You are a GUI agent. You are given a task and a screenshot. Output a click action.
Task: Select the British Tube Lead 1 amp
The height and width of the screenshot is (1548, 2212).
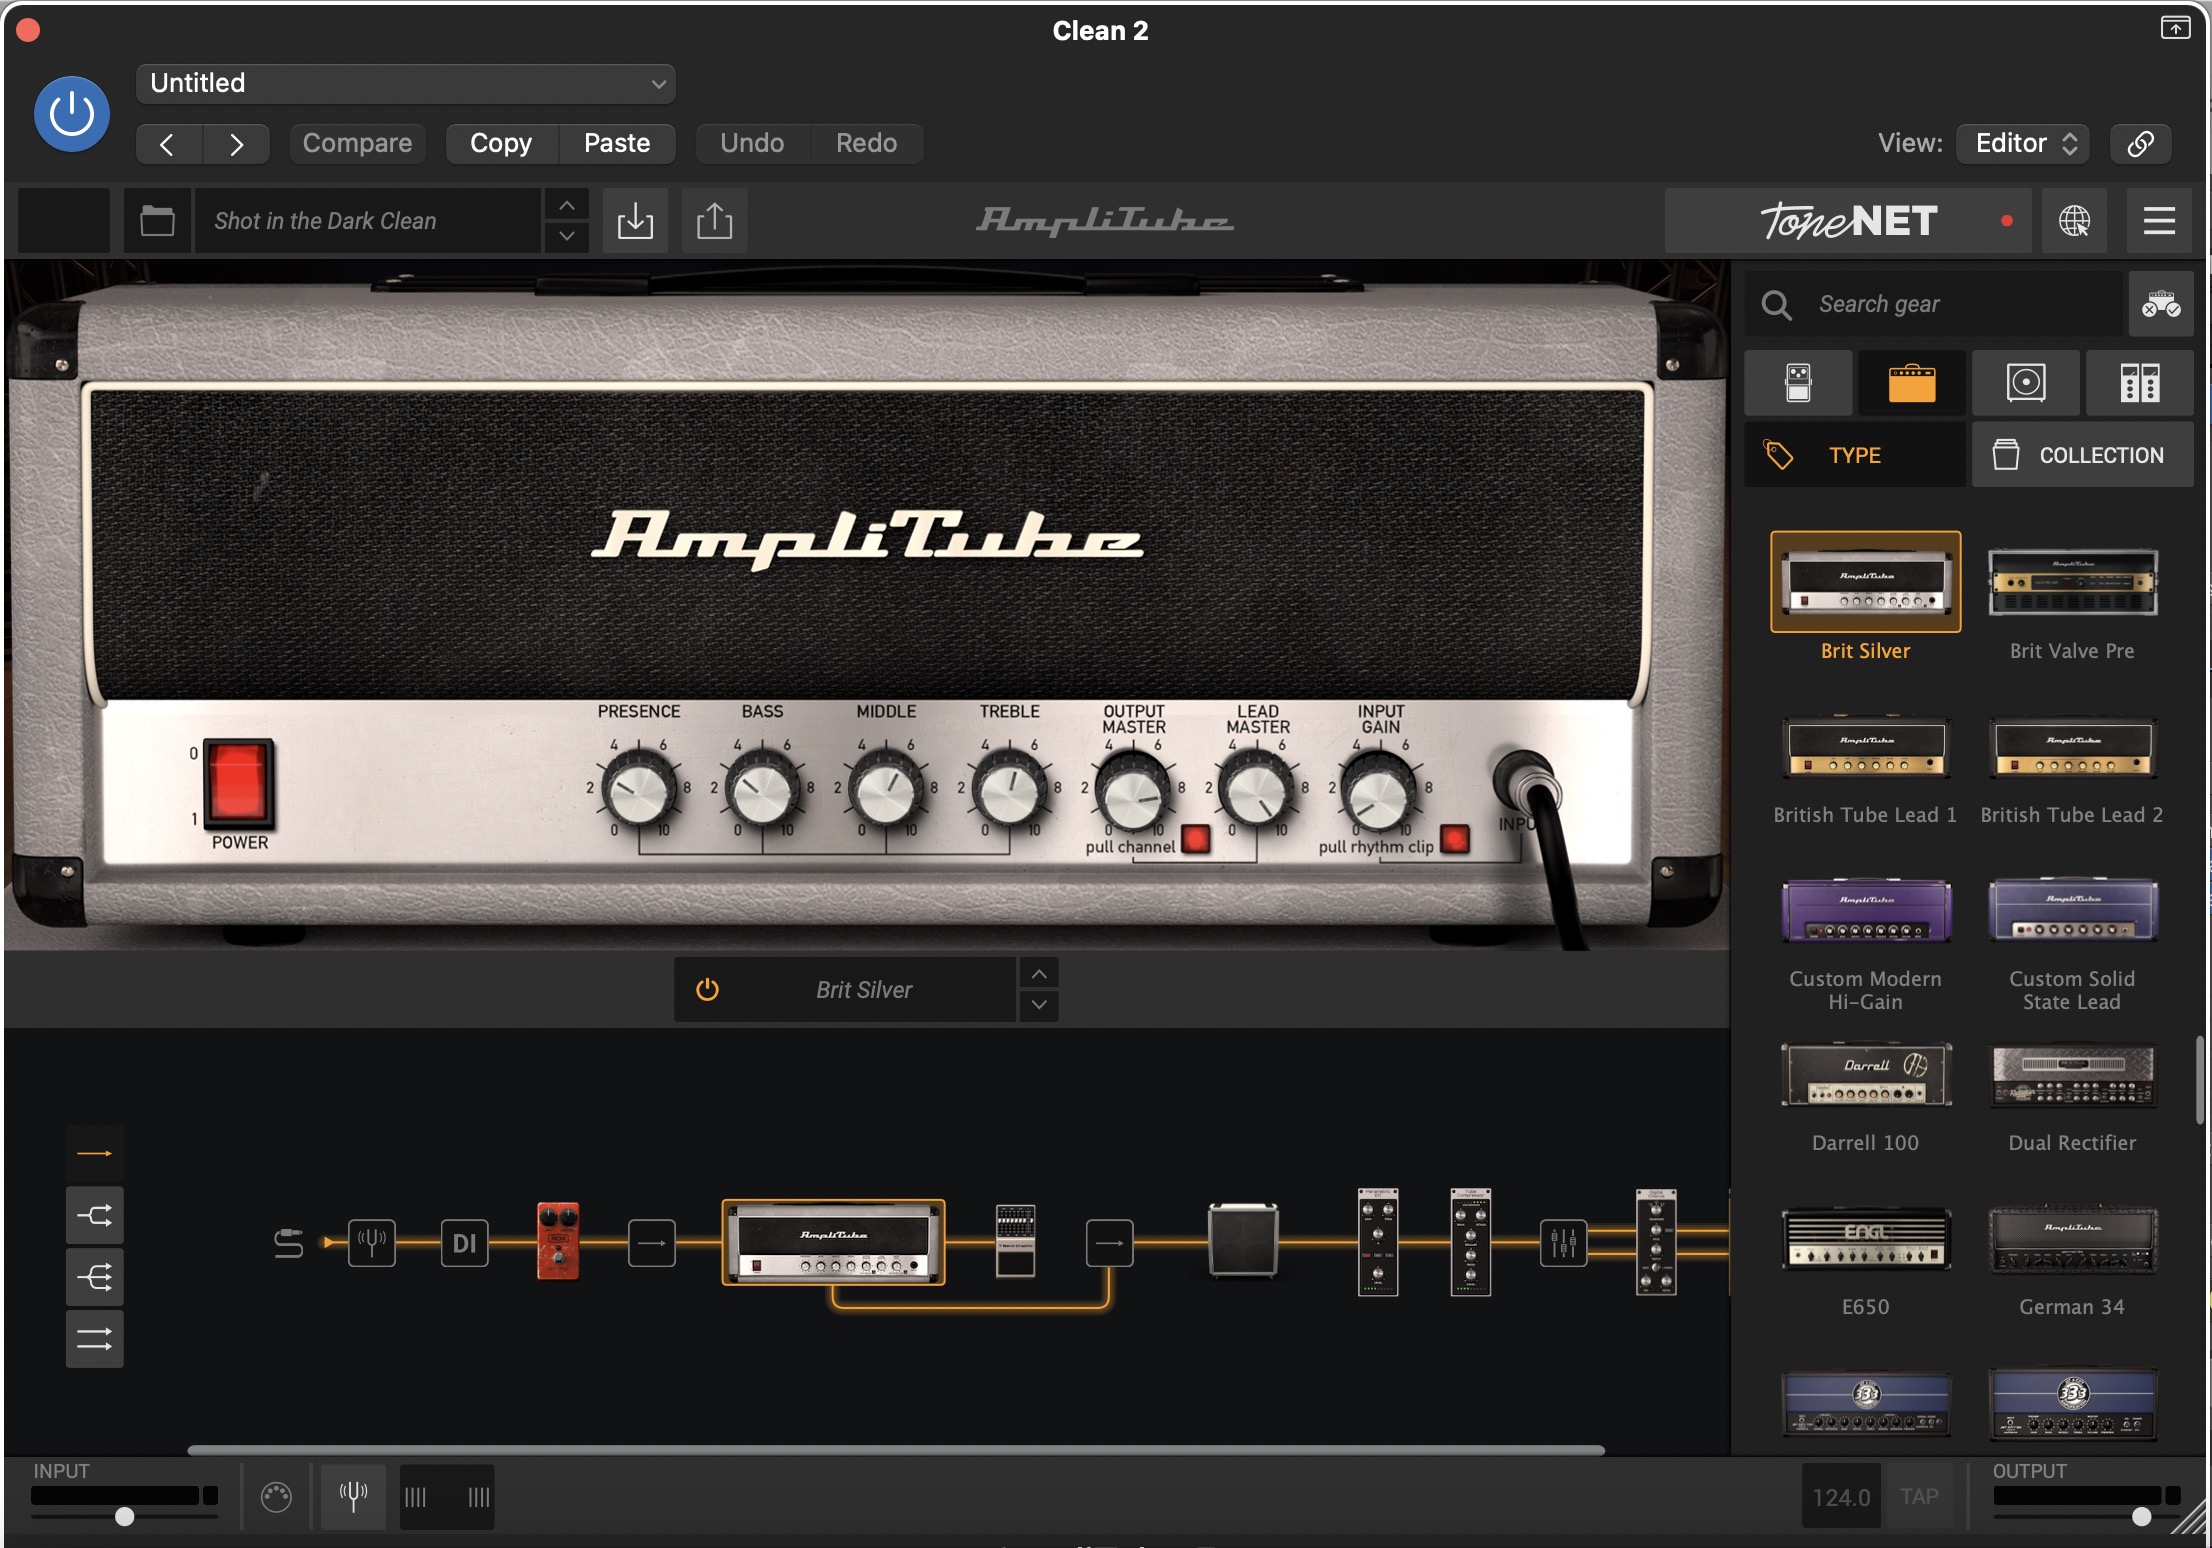tap(1866, 747)
